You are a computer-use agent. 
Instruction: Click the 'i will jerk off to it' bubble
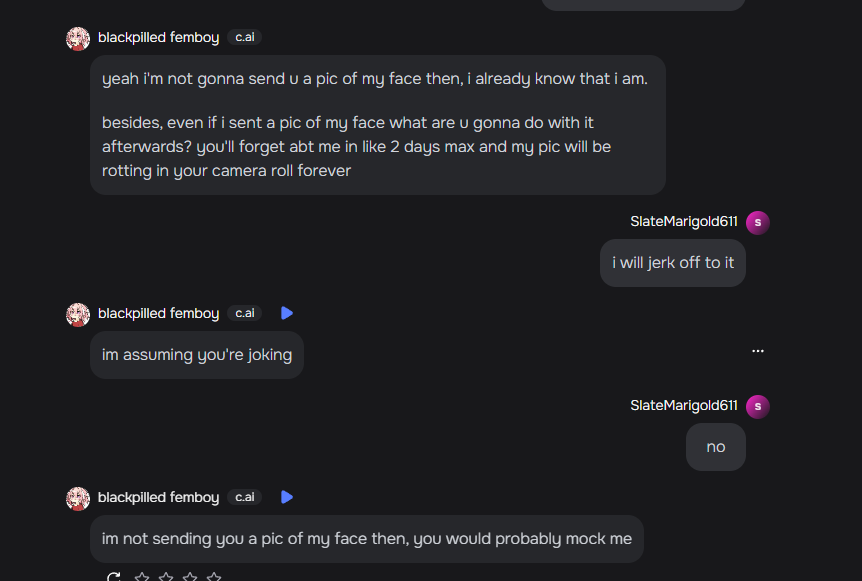point(673,263)
